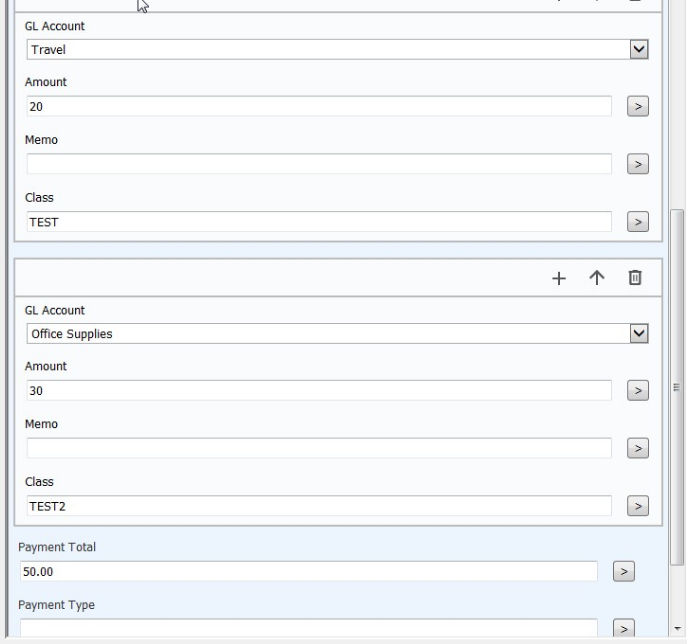Screen dimensions: 687x644
Task: Add a new line item with plus icon
Action: [x=559, y=278]
